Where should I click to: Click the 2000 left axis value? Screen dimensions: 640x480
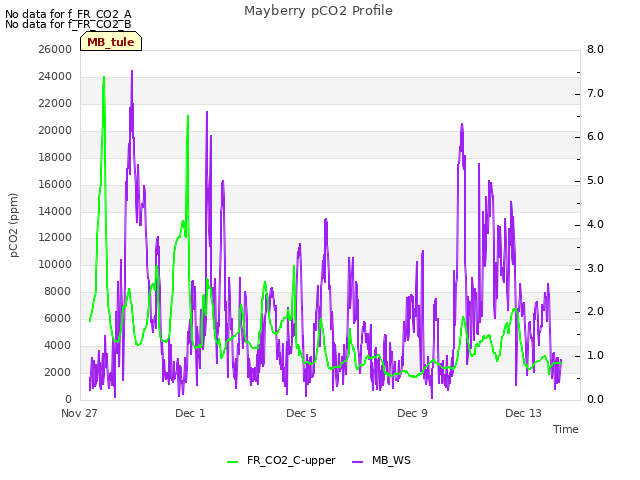[57, 372]
